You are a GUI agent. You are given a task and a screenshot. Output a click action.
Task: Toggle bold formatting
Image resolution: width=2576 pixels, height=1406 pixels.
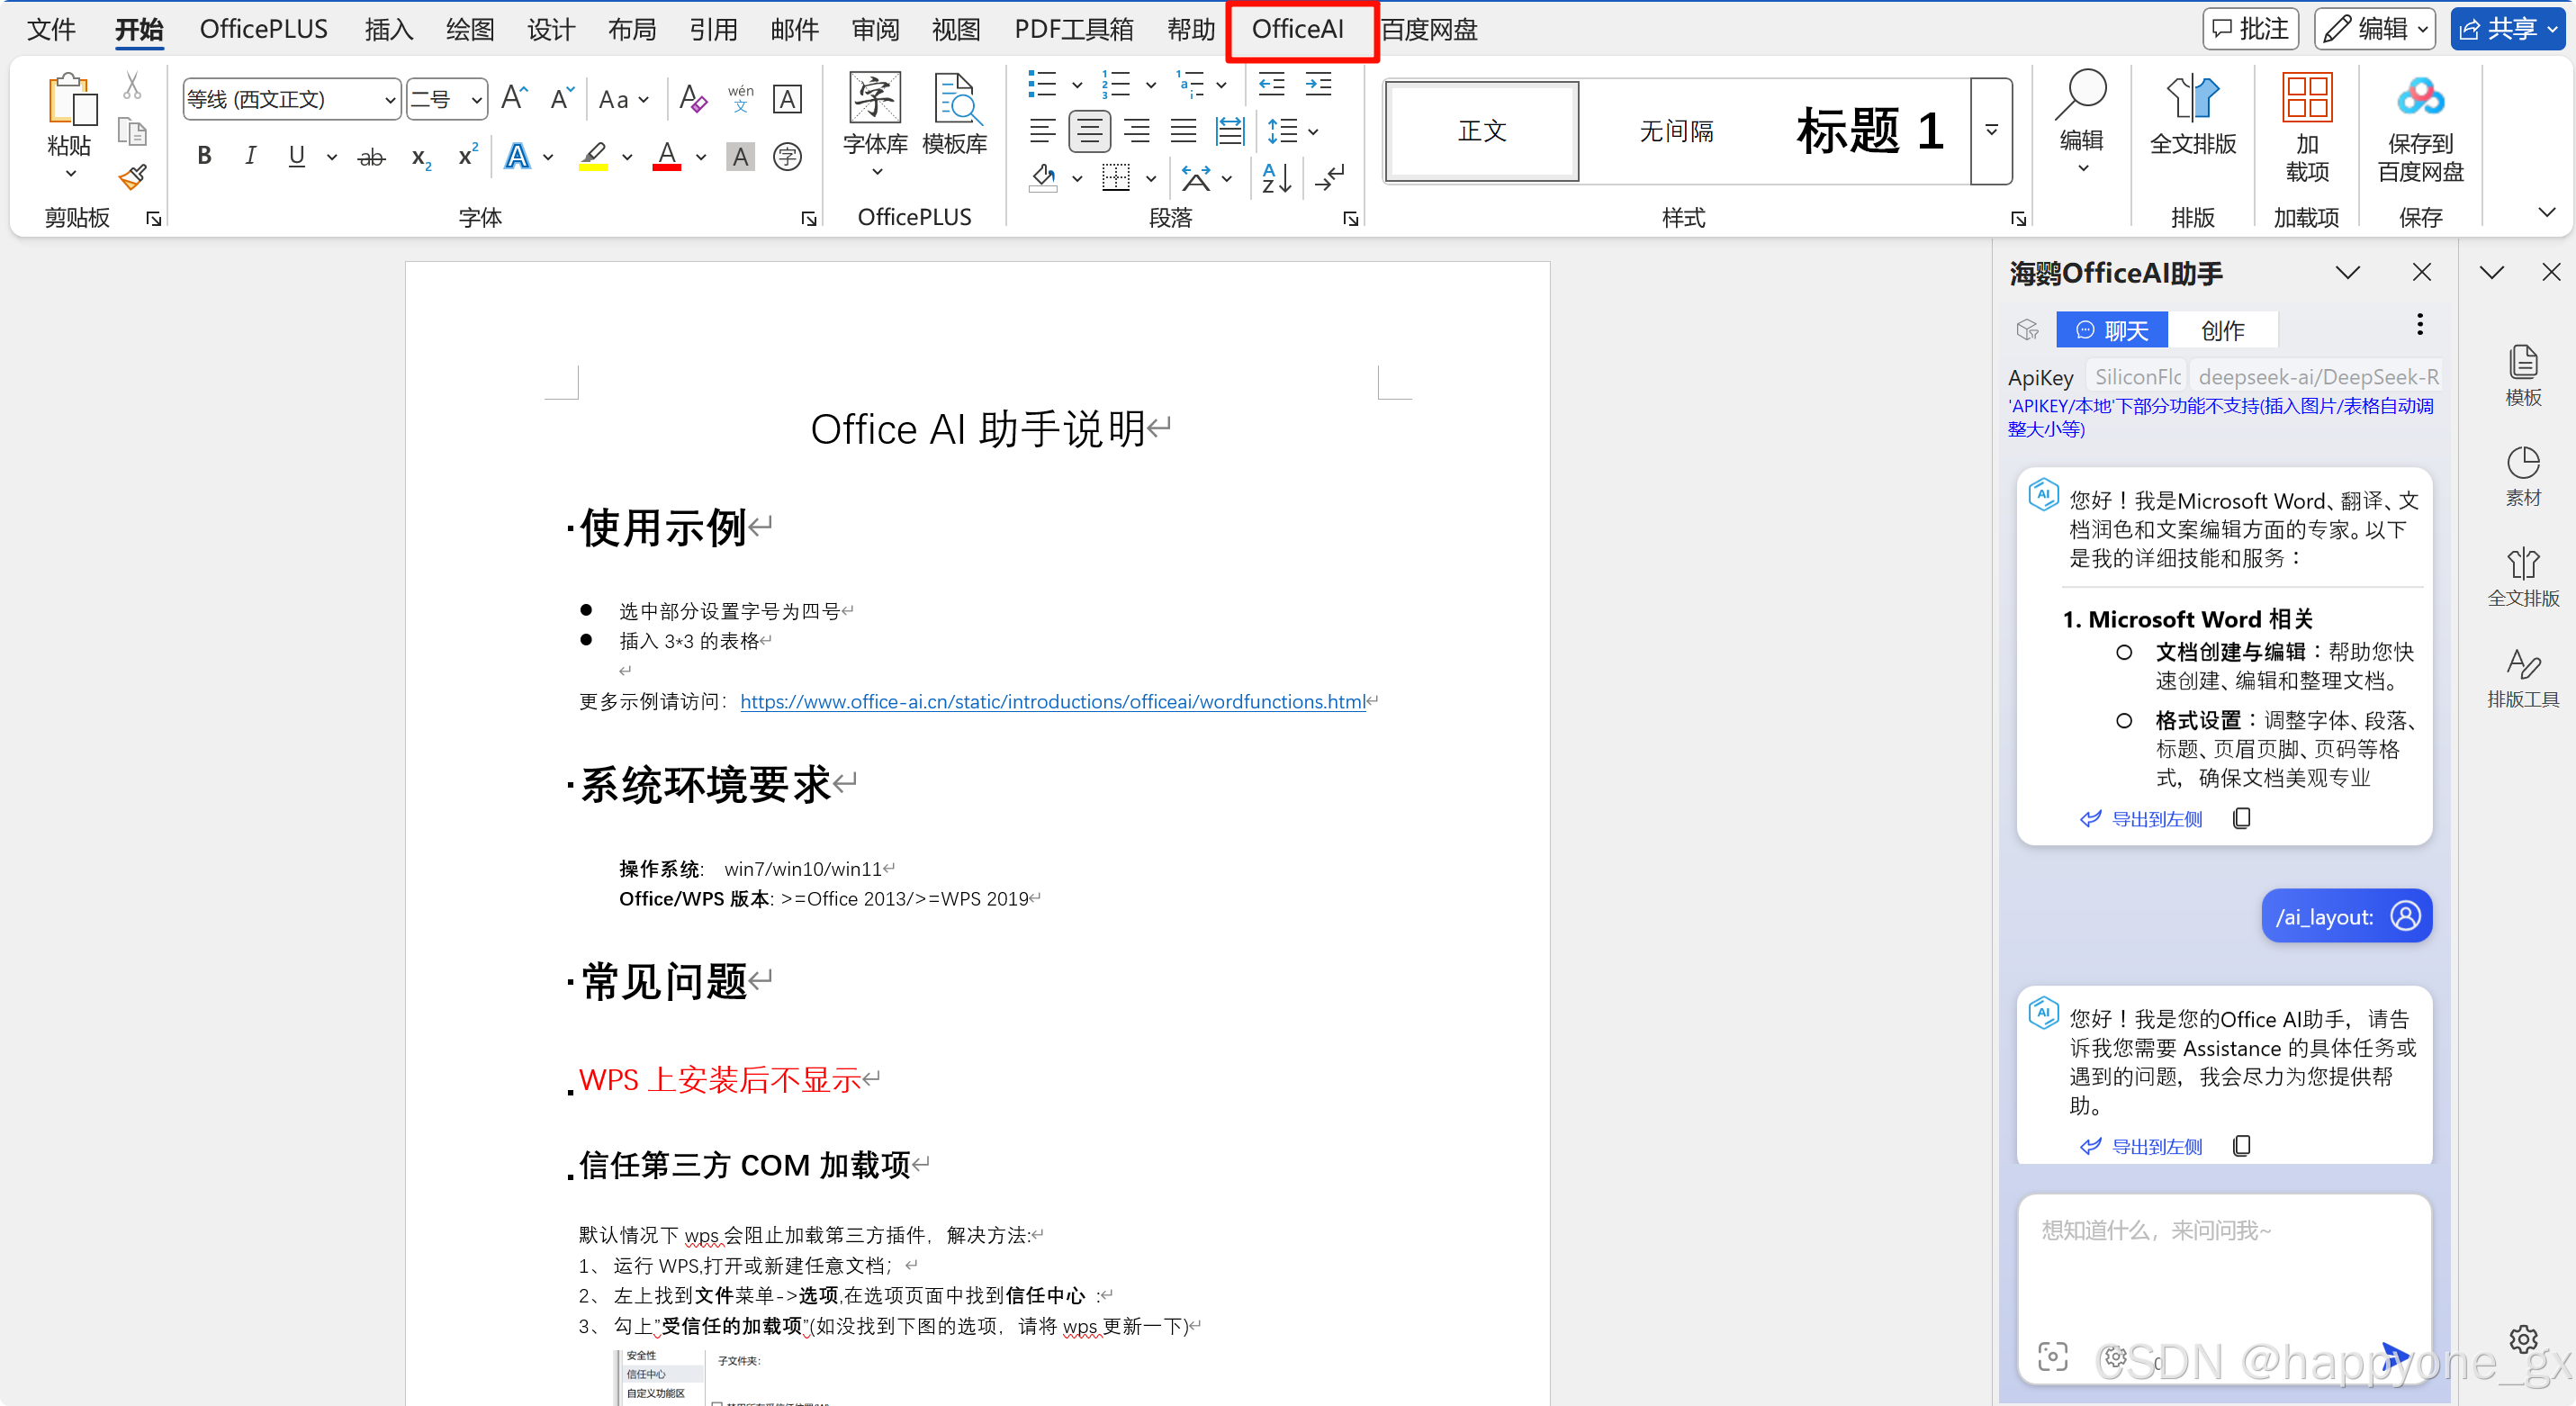tap(204, 156)
